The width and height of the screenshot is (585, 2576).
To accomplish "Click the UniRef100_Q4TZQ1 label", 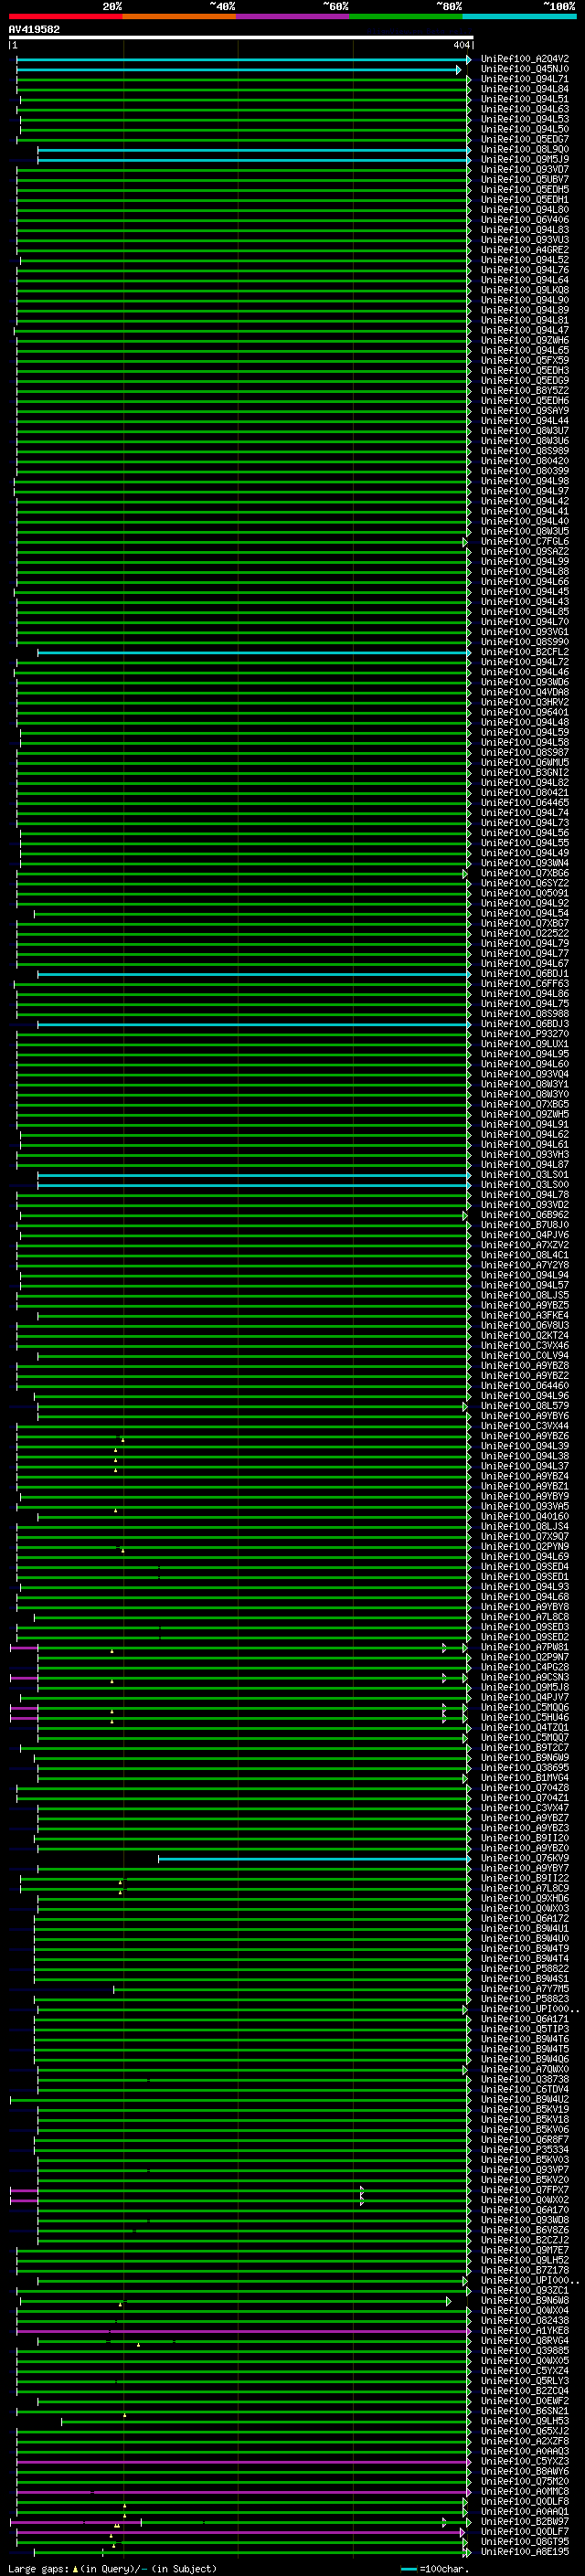I will tap(525, 1727).
